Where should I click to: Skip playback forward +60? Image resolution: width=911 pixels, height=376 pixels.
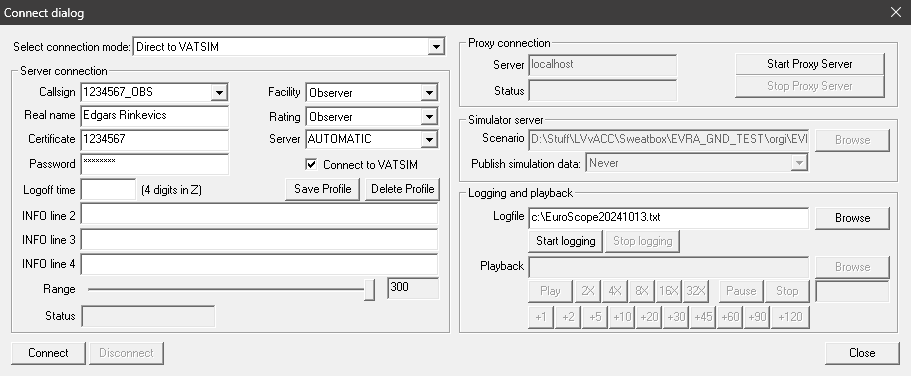click(x=730, y=317)
